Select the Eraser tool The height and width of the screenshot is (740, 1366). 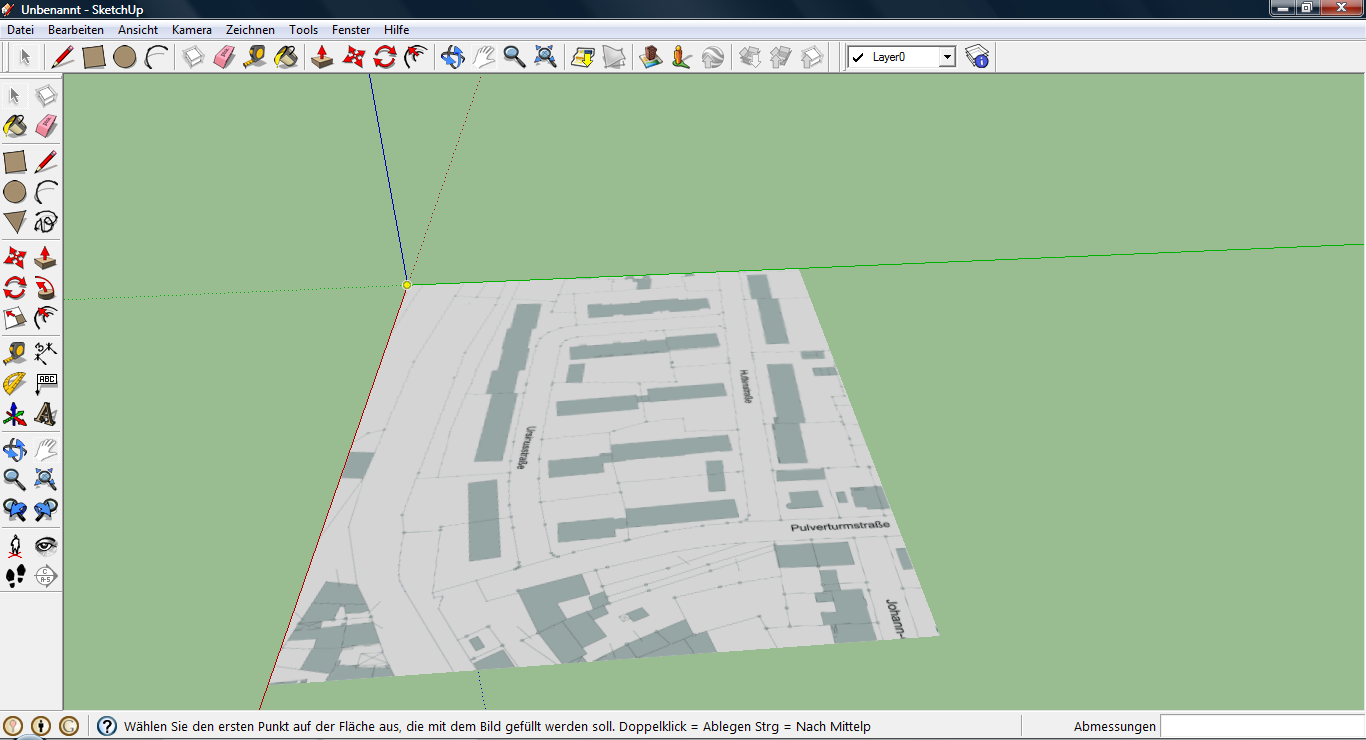click(225, 57)
